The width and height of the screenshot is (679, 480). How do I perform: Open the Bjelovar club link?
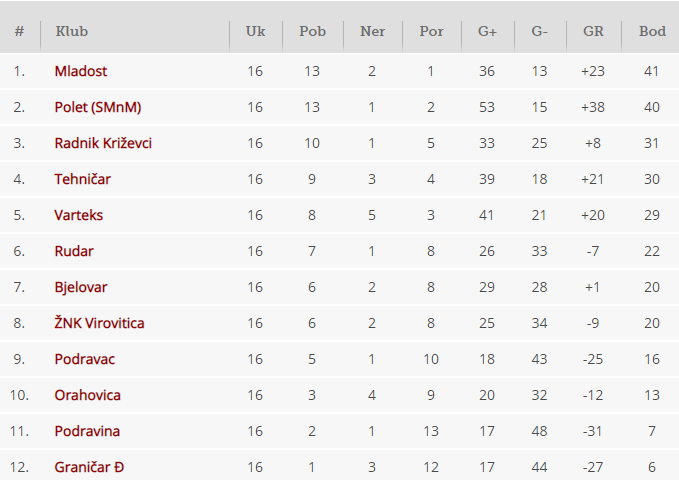81,287
